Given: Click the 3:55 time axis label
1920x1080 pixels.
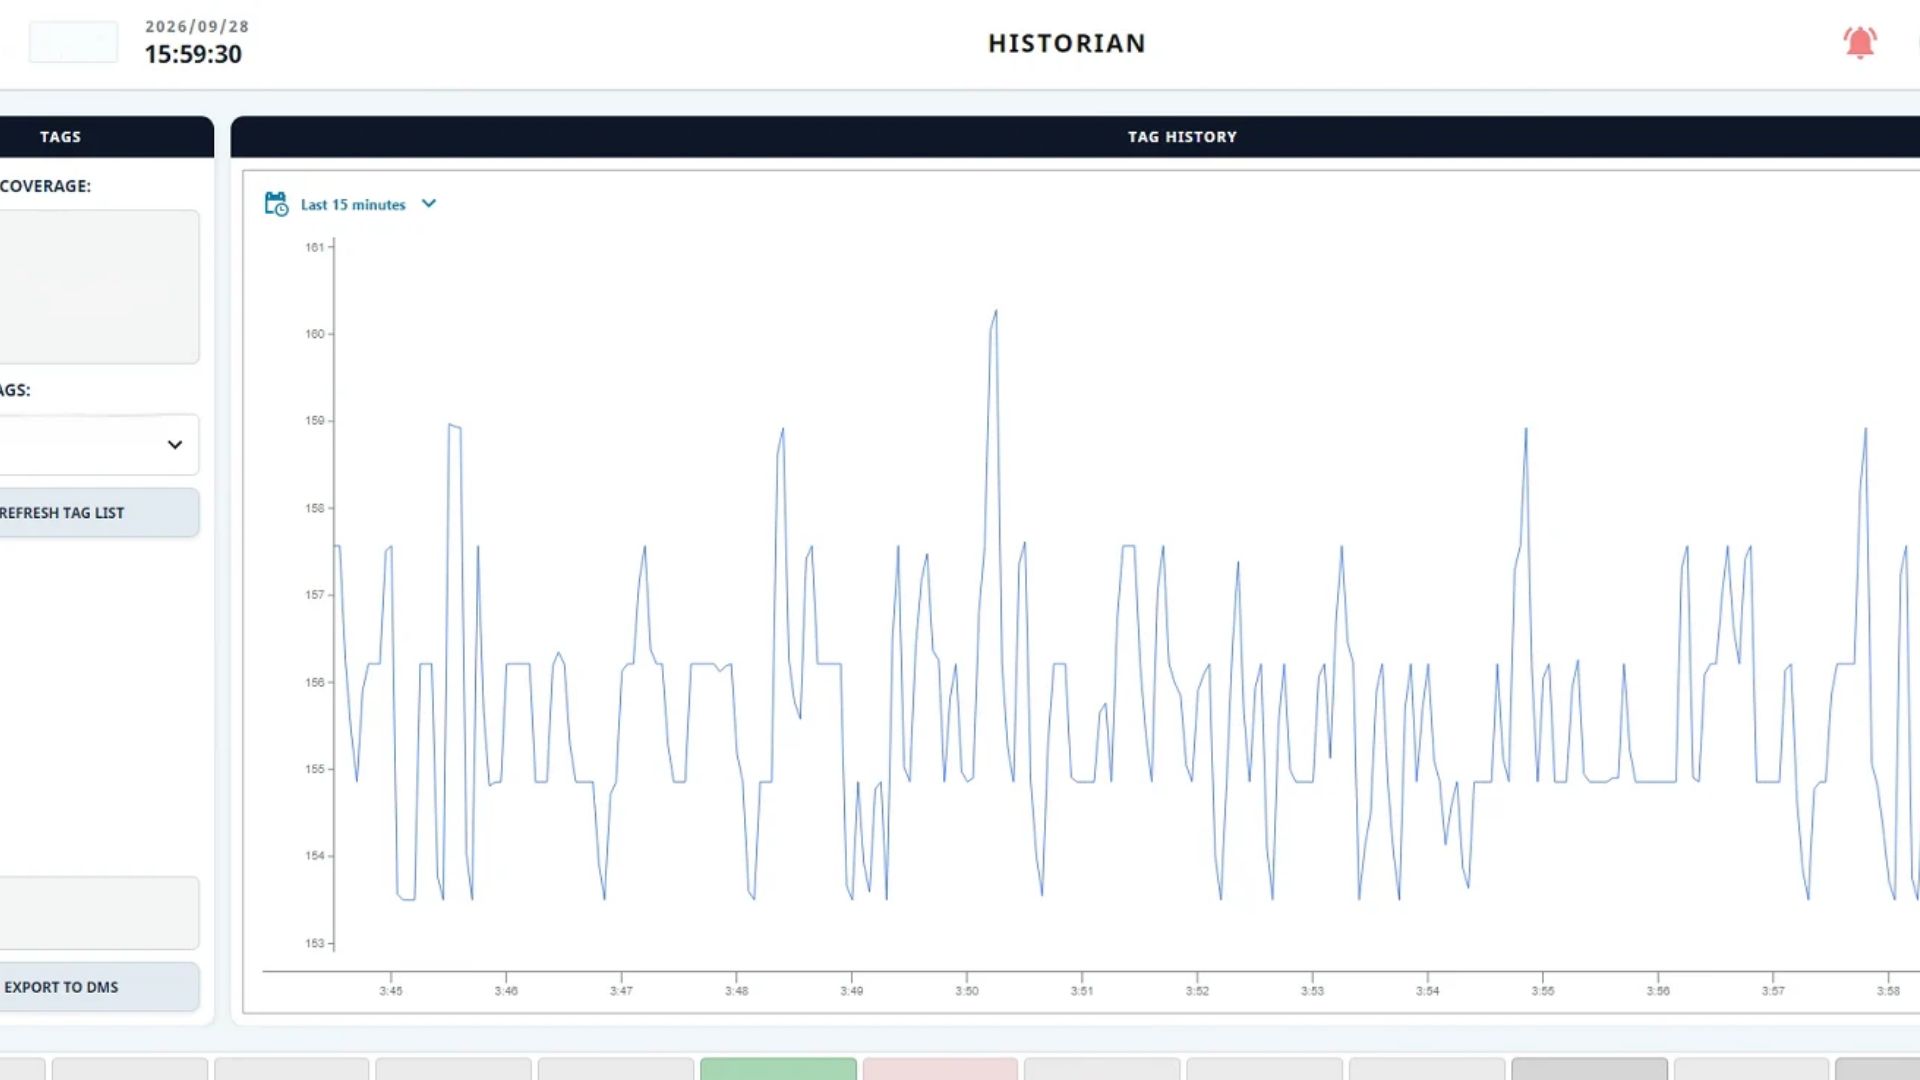Looking at the screenshot, I should click(x=1542, y=991).
